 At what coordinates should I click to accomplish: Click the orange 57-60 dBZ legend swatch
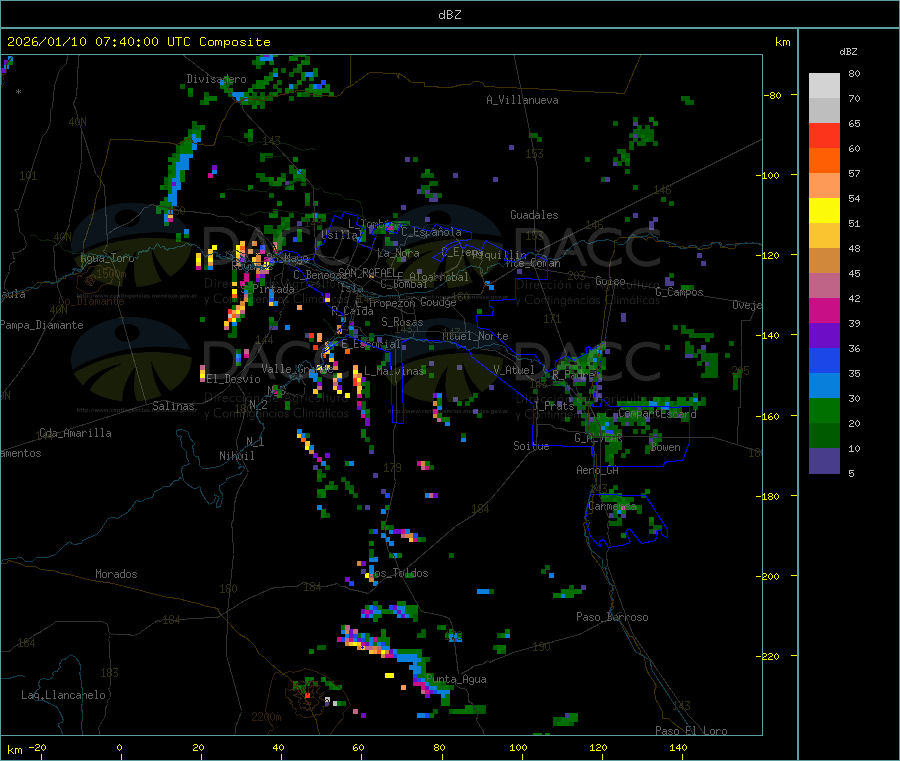click(x=824, y=161)
